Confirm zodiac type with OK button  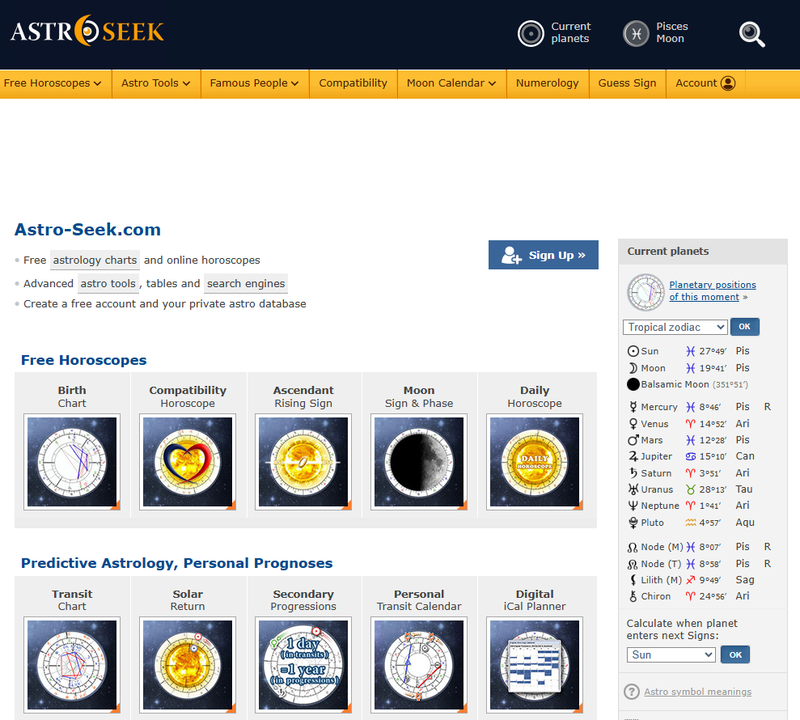coord(744,327)
